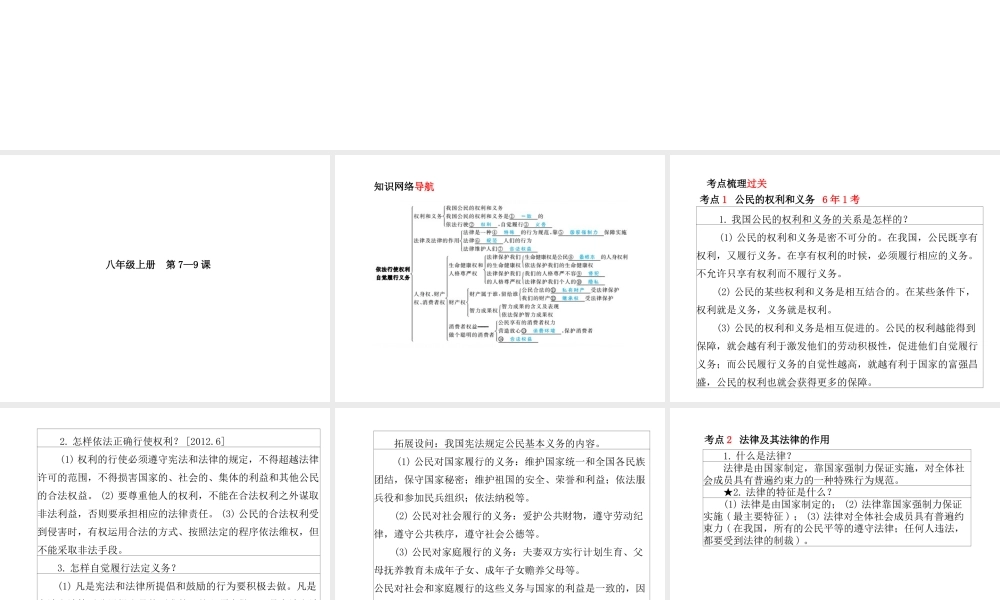The width and height of the screenshot is (1000, 600).
Task: Click the '权利和义务' branch in the mind map
Action: [x=428, y=216]
